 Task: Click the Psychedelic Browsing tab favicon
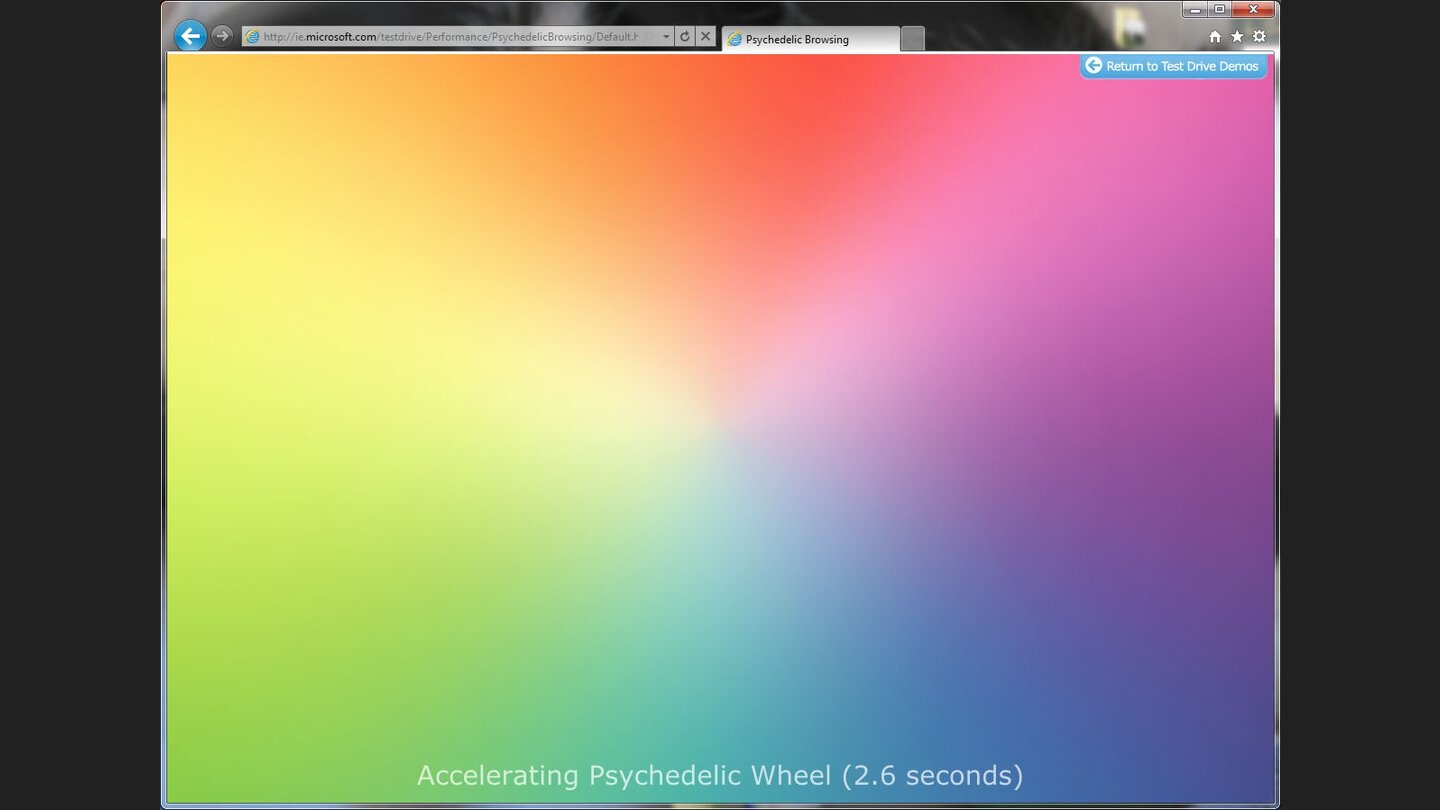click(x=735, y=39)
